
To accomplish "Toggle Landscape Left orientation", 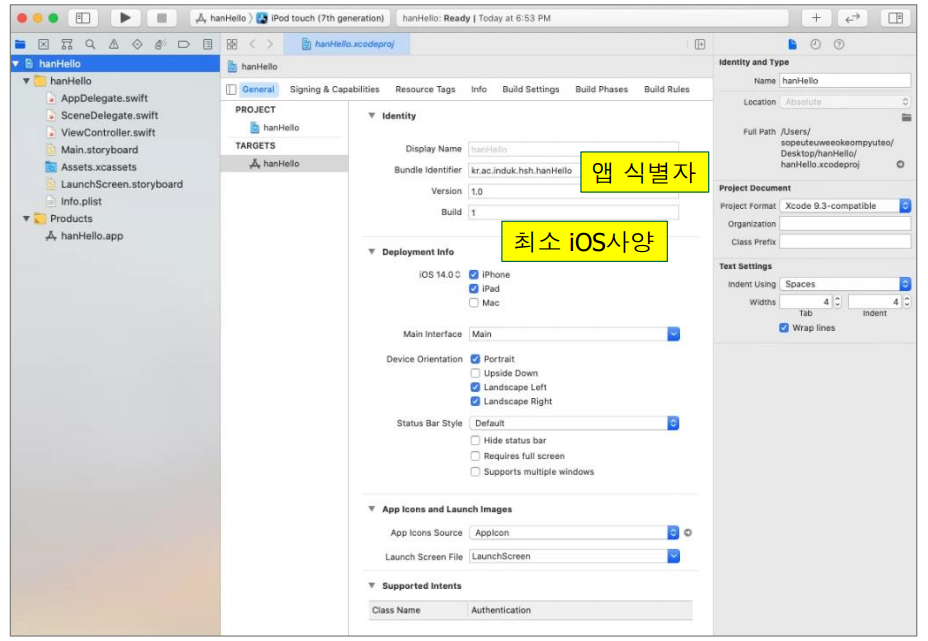I will pos(475,387).
